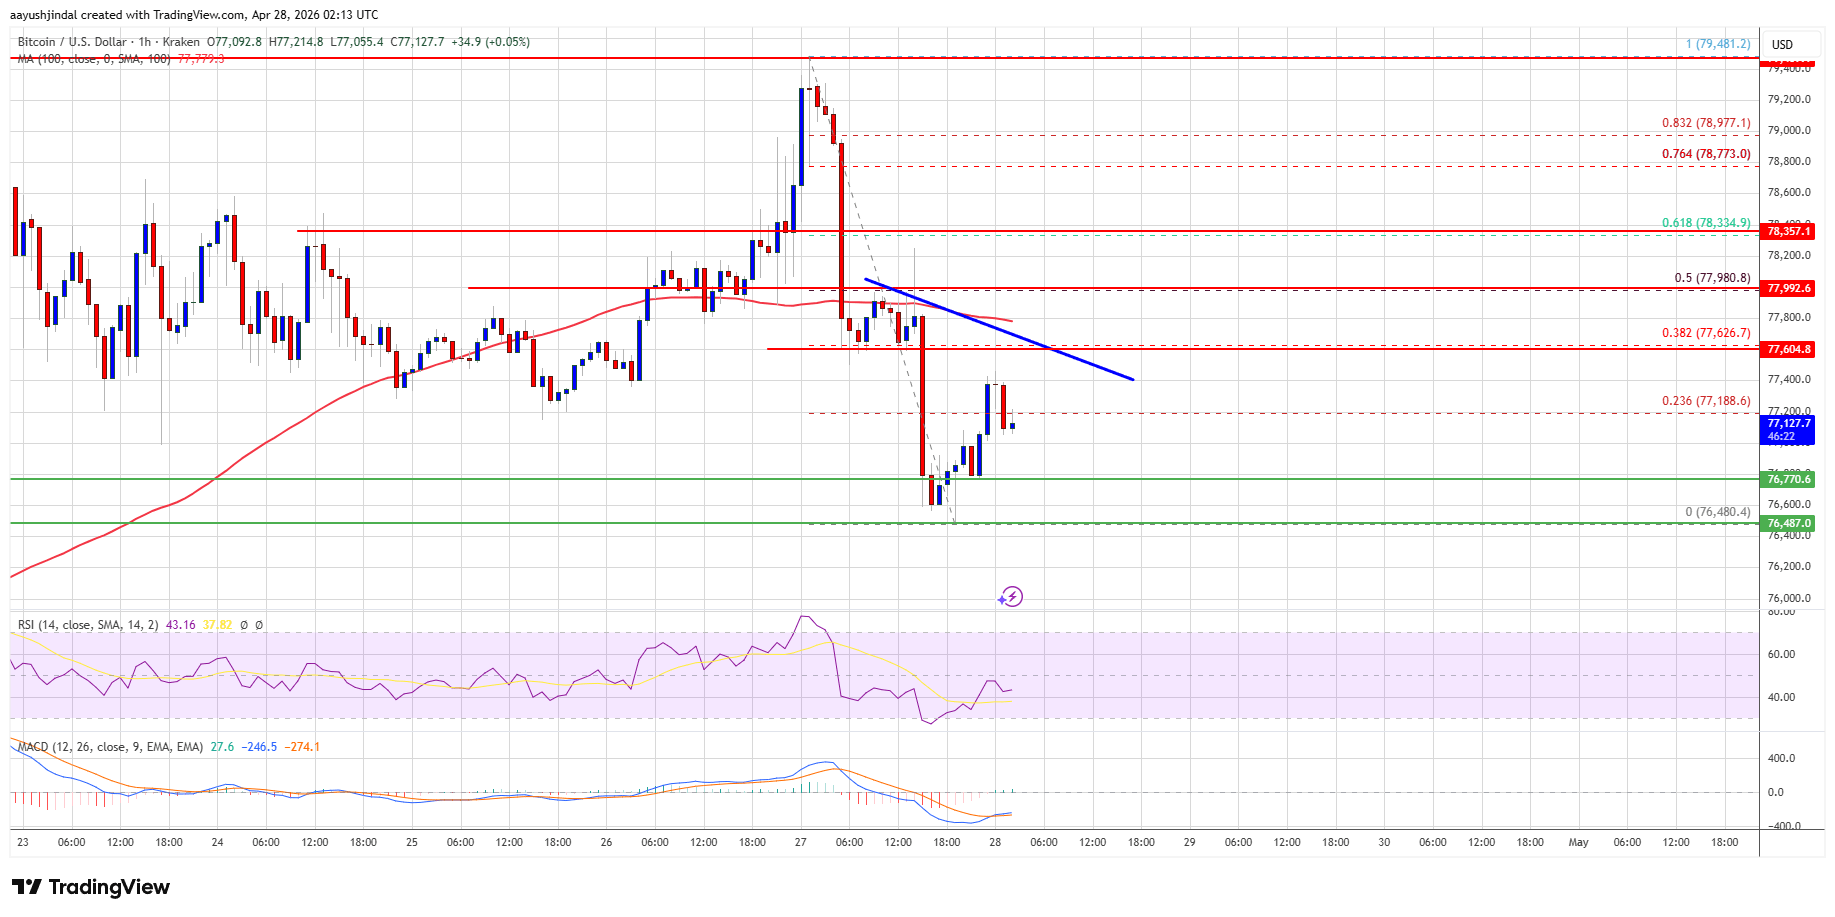This screenshot has width=1835, height=917.
Task: Click the 77,604.8 resistance price label
Action: pyautogui.click(x=1788, y=349)
